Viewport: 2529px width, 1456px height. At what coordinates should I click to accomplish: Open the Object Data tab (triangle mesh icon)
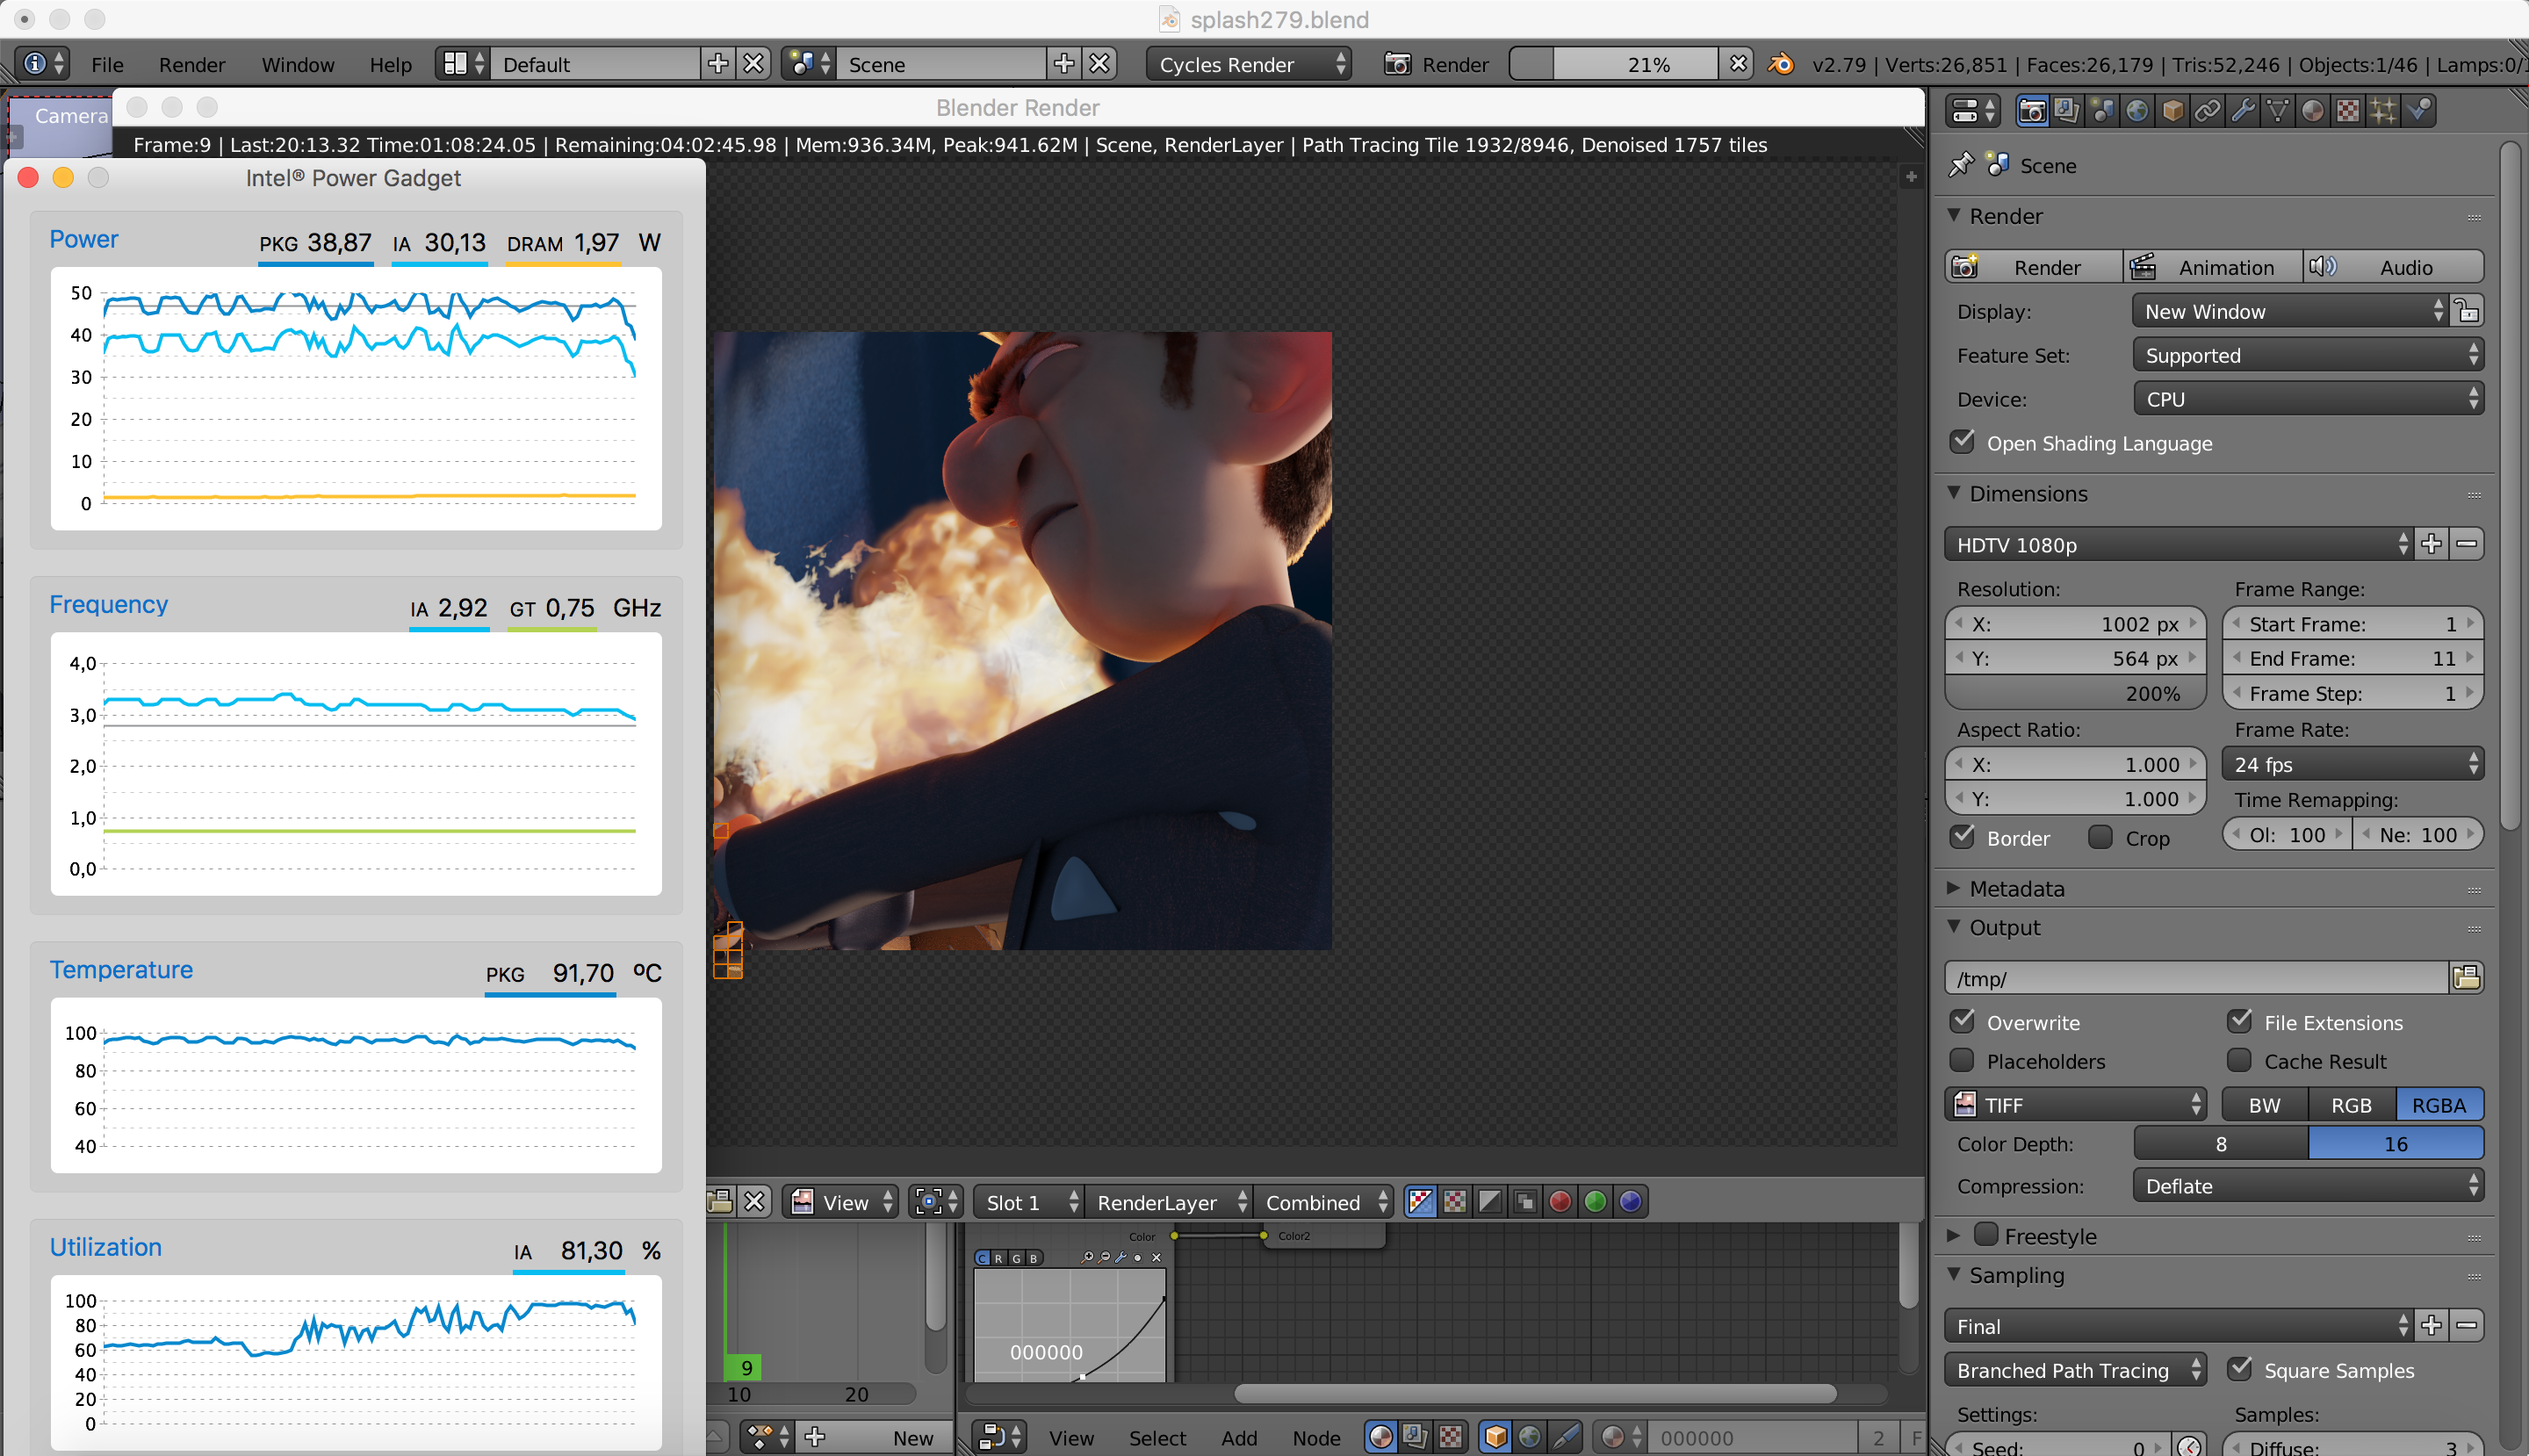(2277, 110)
